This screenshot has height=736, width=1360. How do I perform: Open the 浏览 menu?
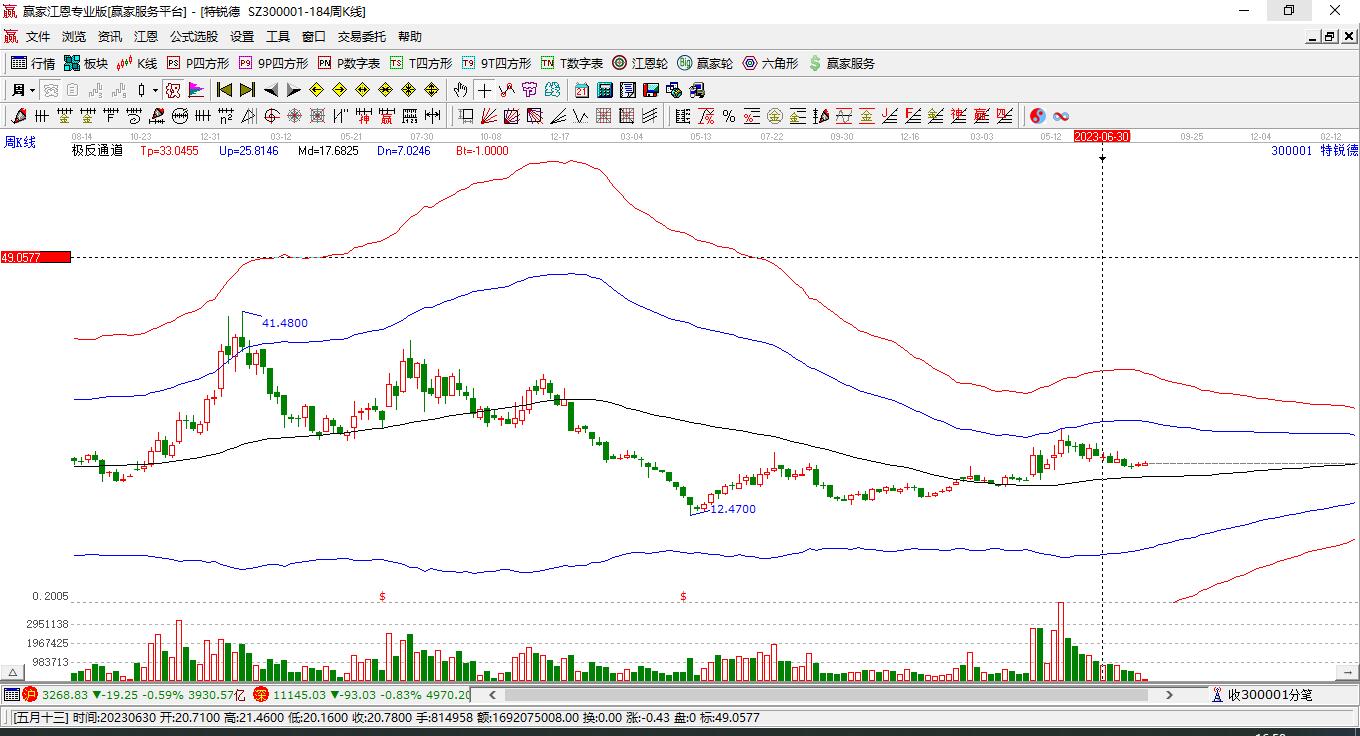[74, 37]
